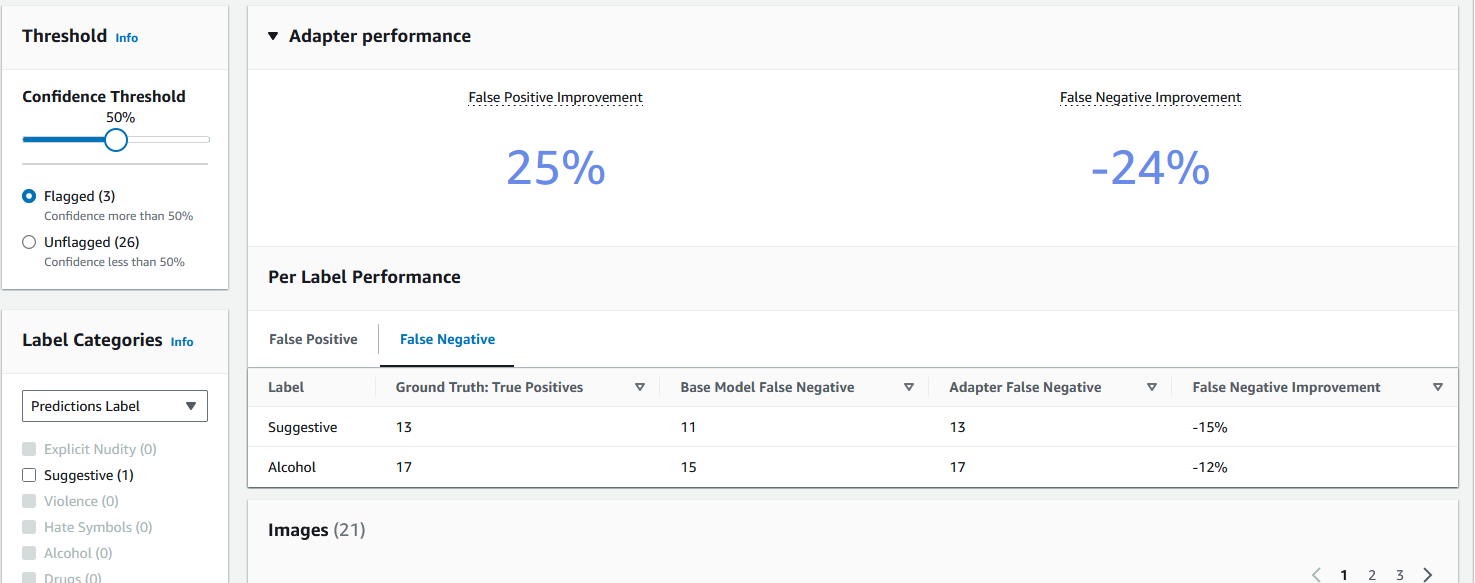
Task: Select the Alcohol row in the table
Action: tap(291, 466)
